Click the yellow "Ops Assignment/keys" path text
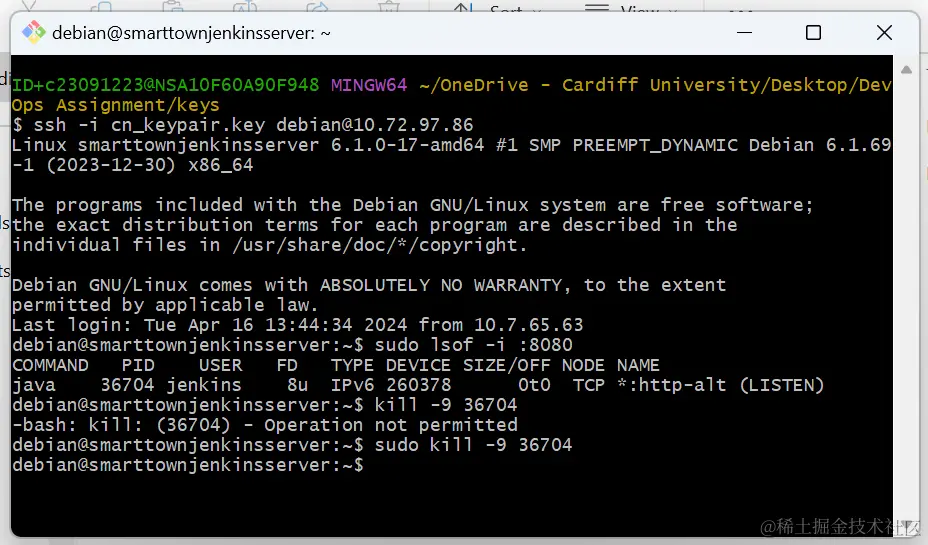This screenshot has height=545, width=928. [x=115, y=105]
